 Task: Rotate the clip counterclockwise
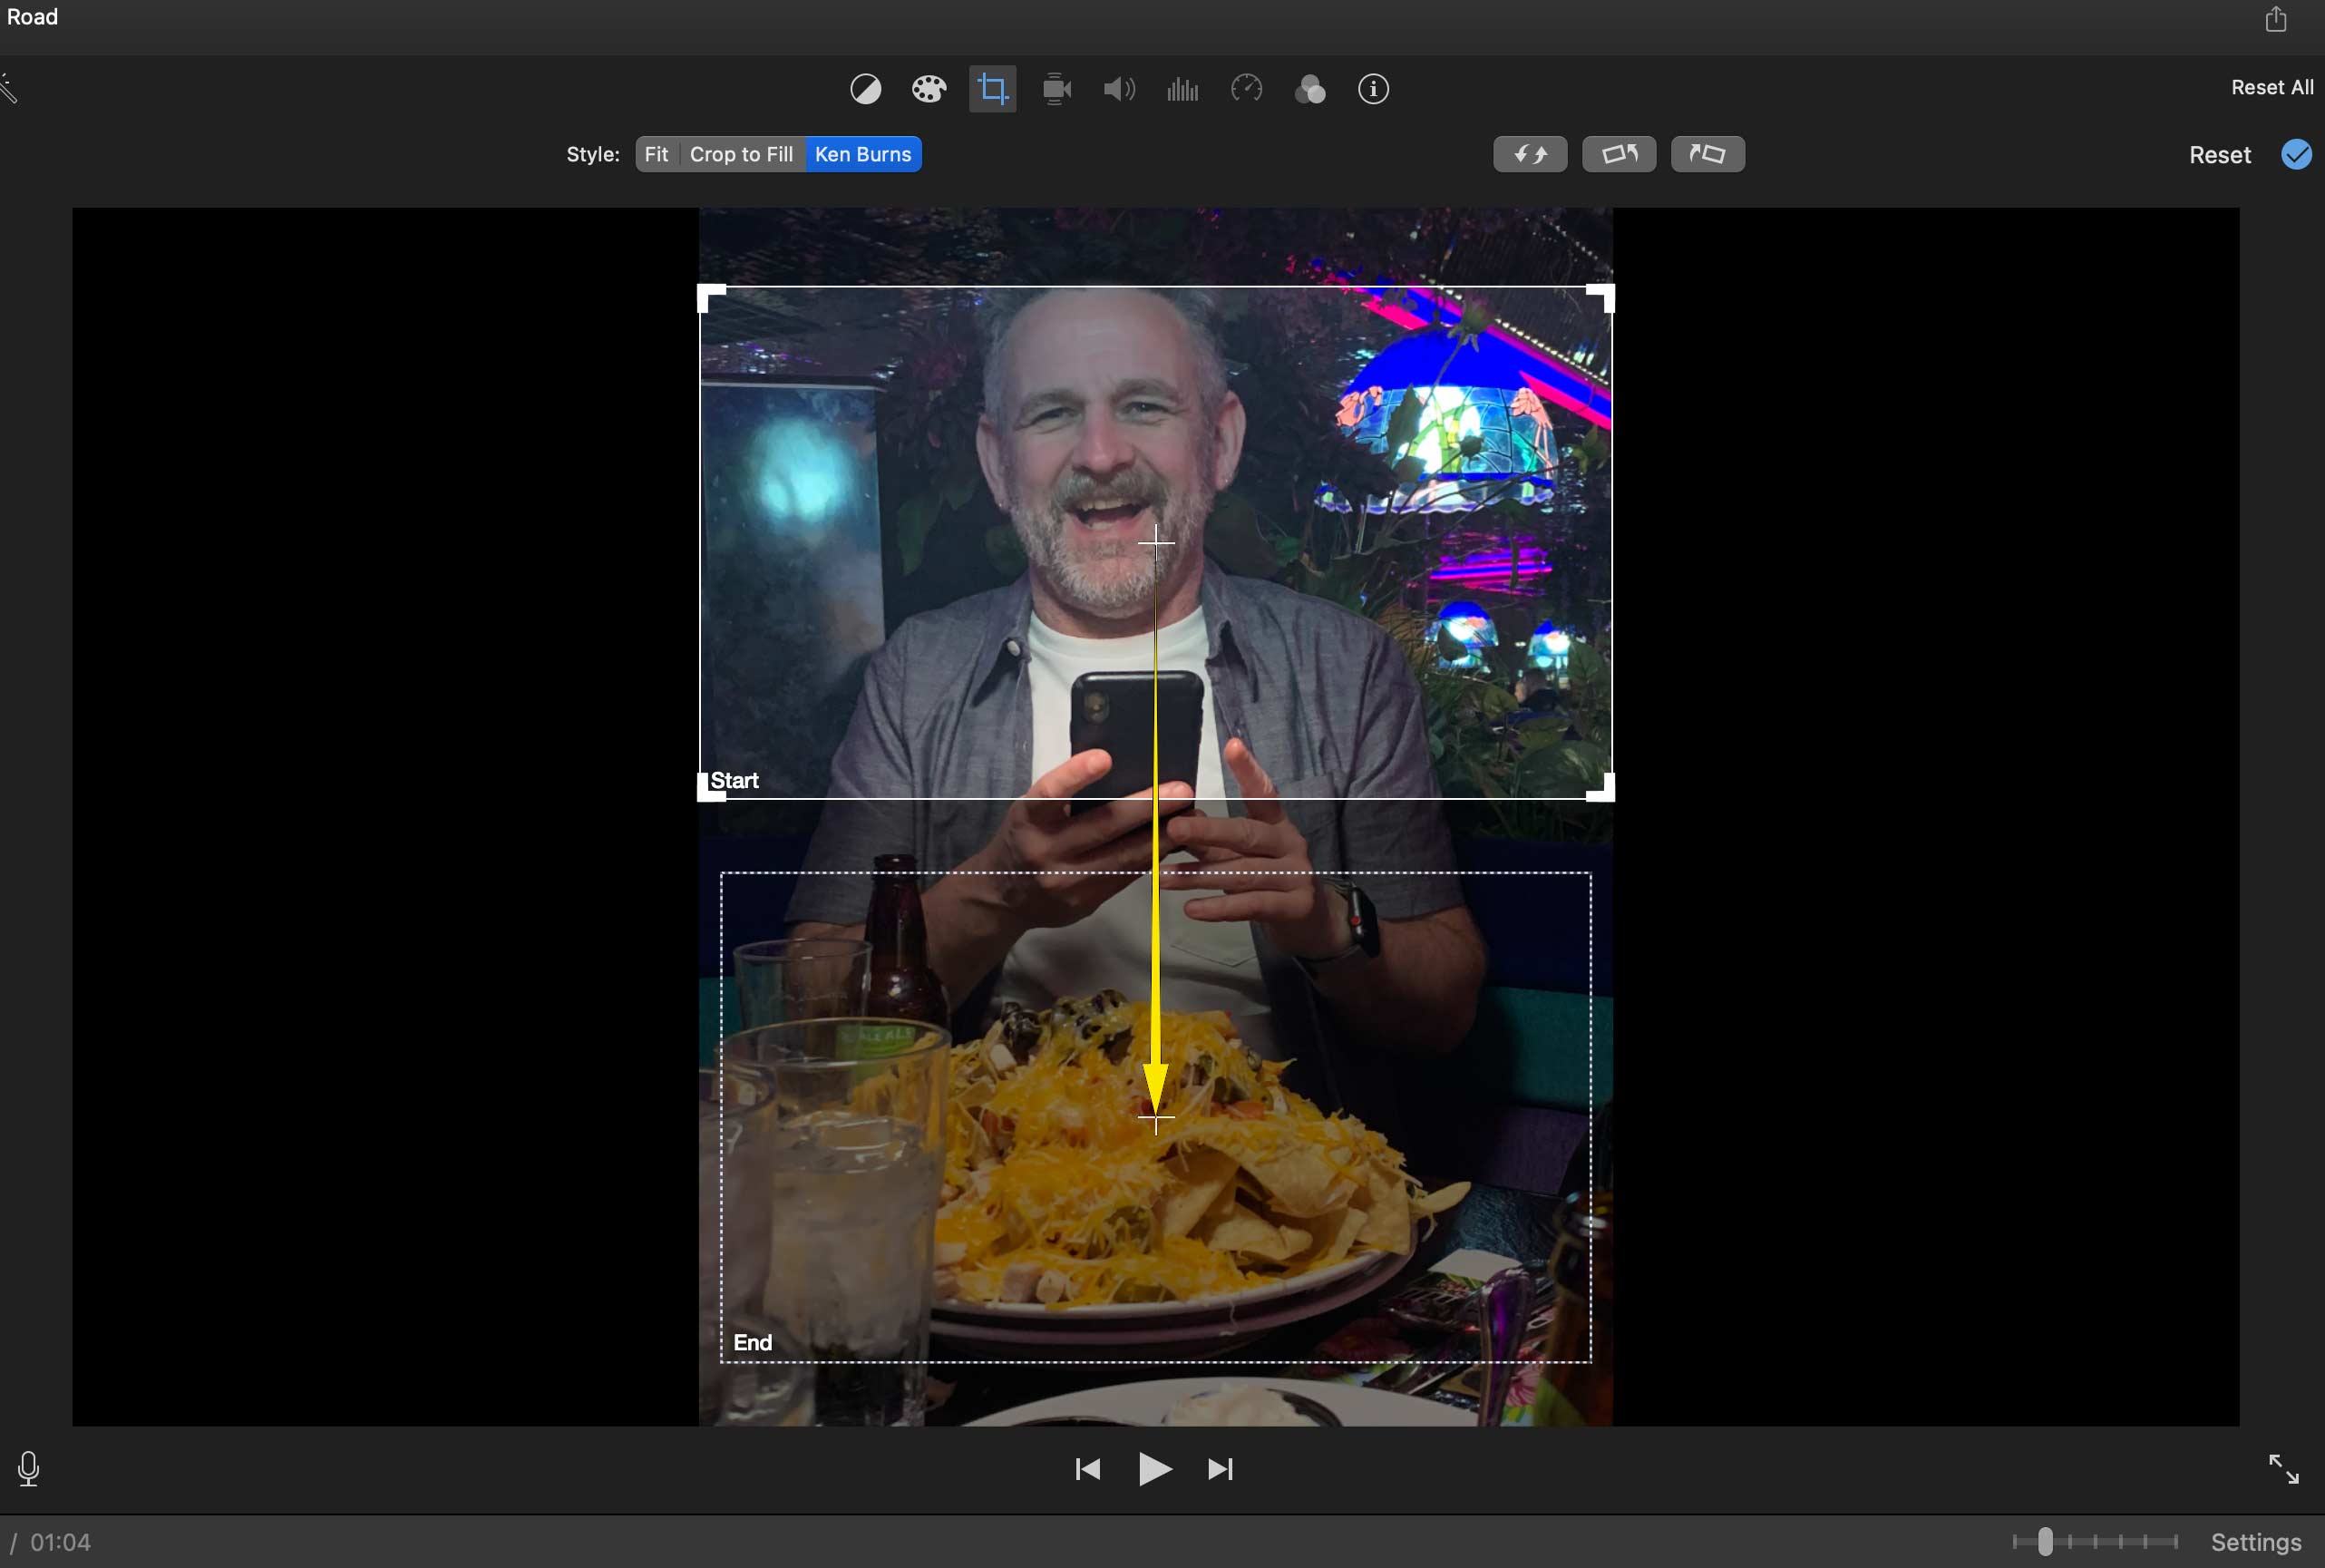pos(1619,154)
